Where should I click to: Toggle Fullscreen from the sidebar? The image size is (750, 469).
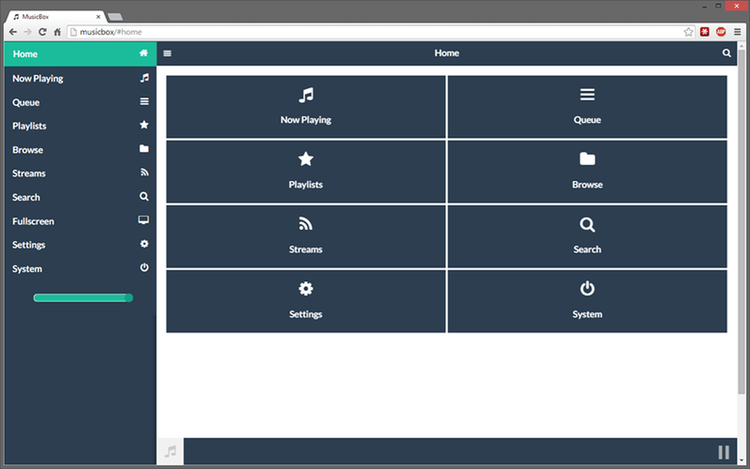click(x=78, y=221)
